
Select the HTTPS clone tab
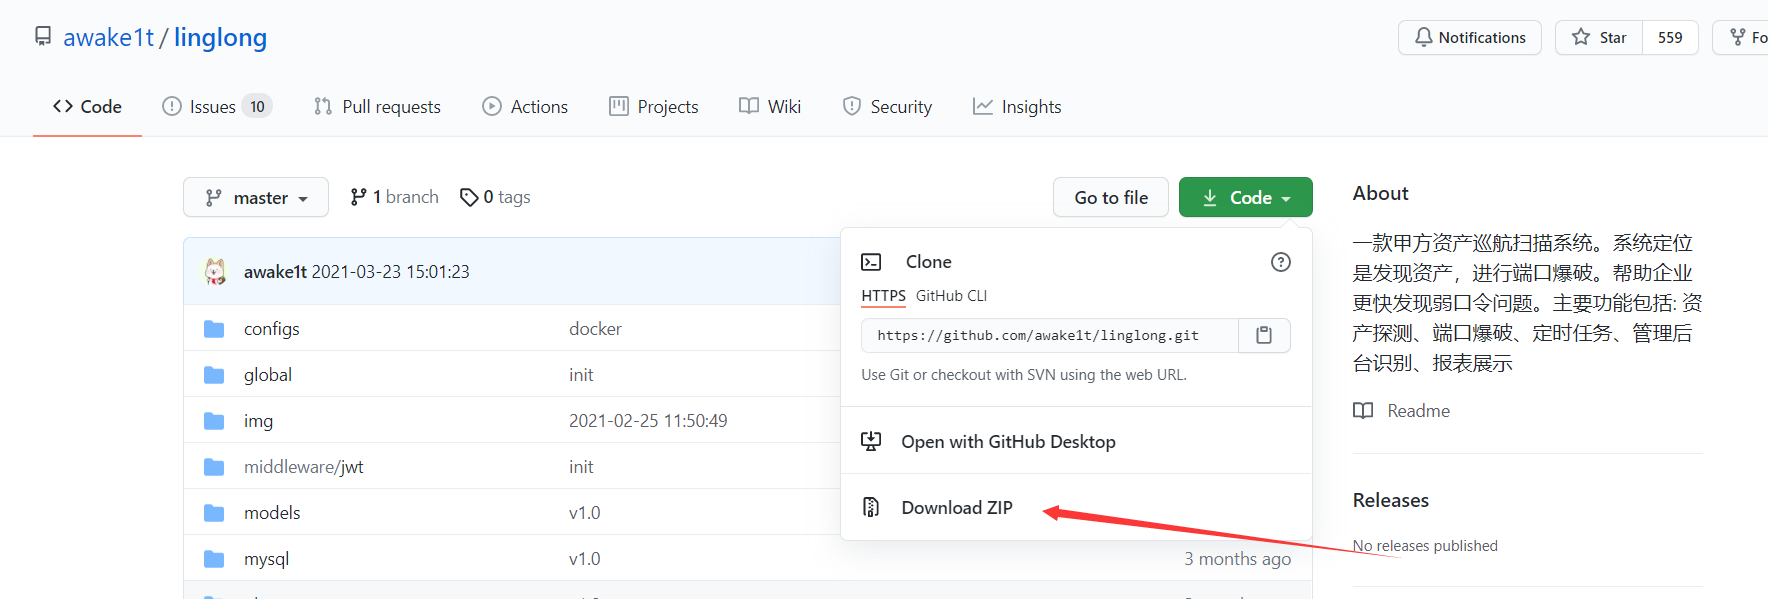pos(883,296)
